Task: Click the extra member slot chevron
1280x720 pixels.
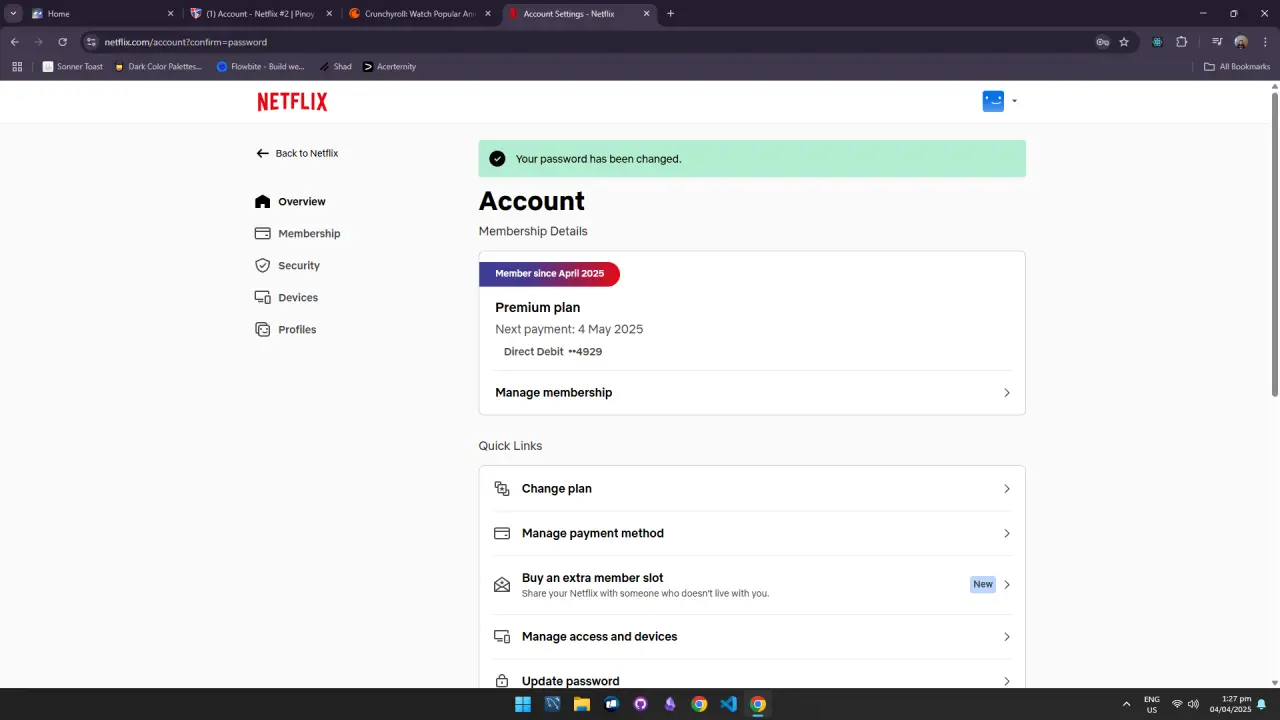Action: 1007,585
